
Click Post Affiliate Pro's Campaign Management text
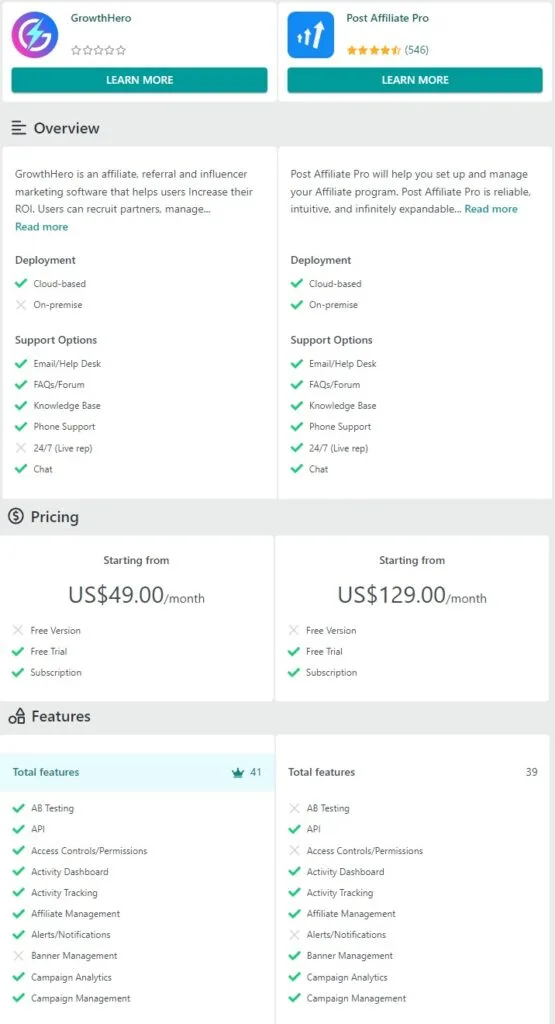click(357, 998)
